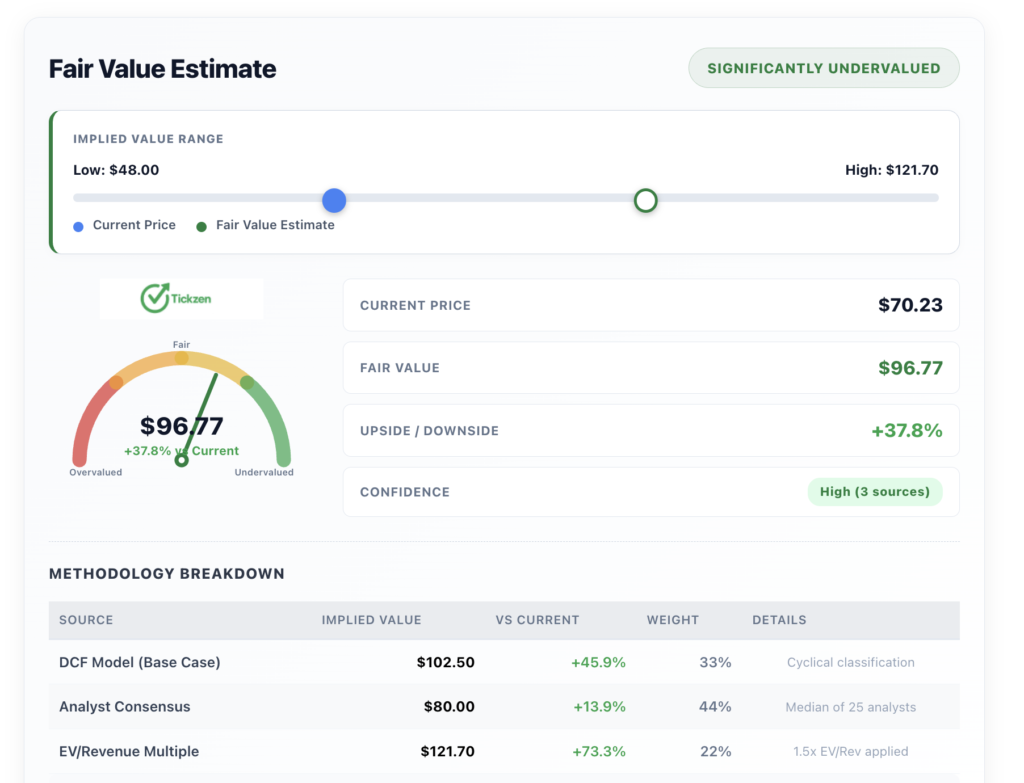1024x783 pixels.
Task: Click the Significantly Undervalued badge
Action: click(x=824, y=68)
